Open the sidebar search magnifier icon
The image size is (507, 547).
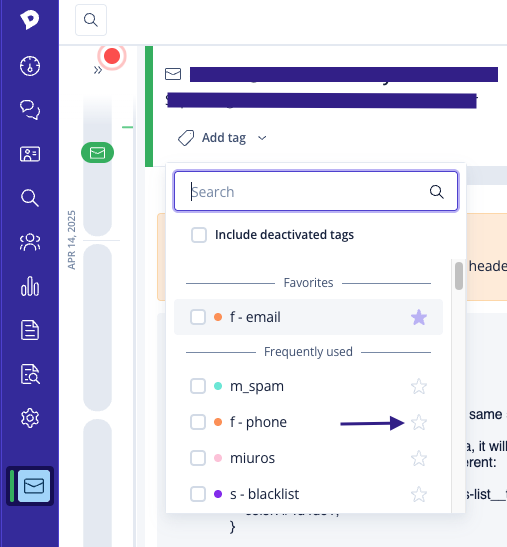coord(30,198)
